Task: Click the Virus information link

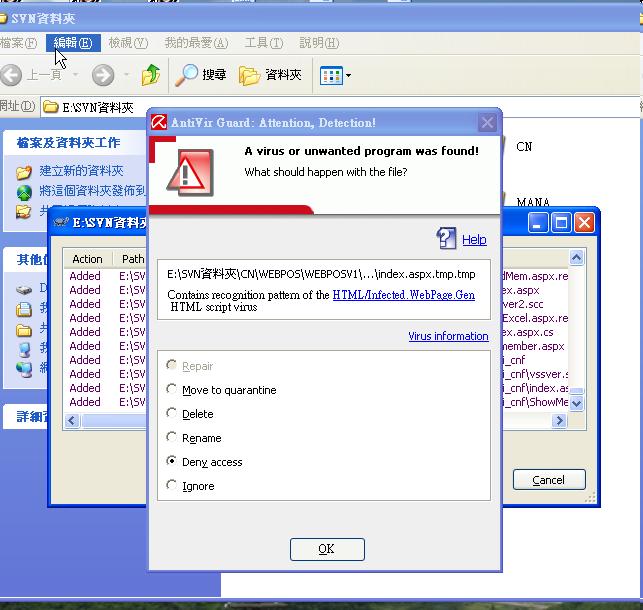Action: [448, 336]
